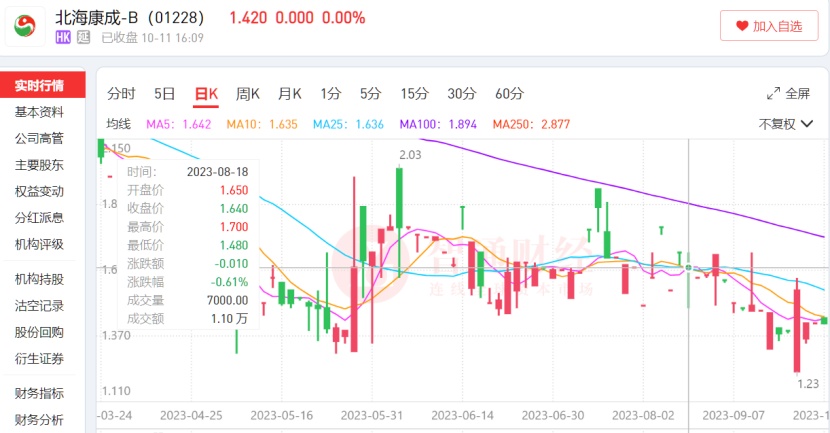Click the heart icon in 加入自选
830x433 pixels.
(742, 26)
